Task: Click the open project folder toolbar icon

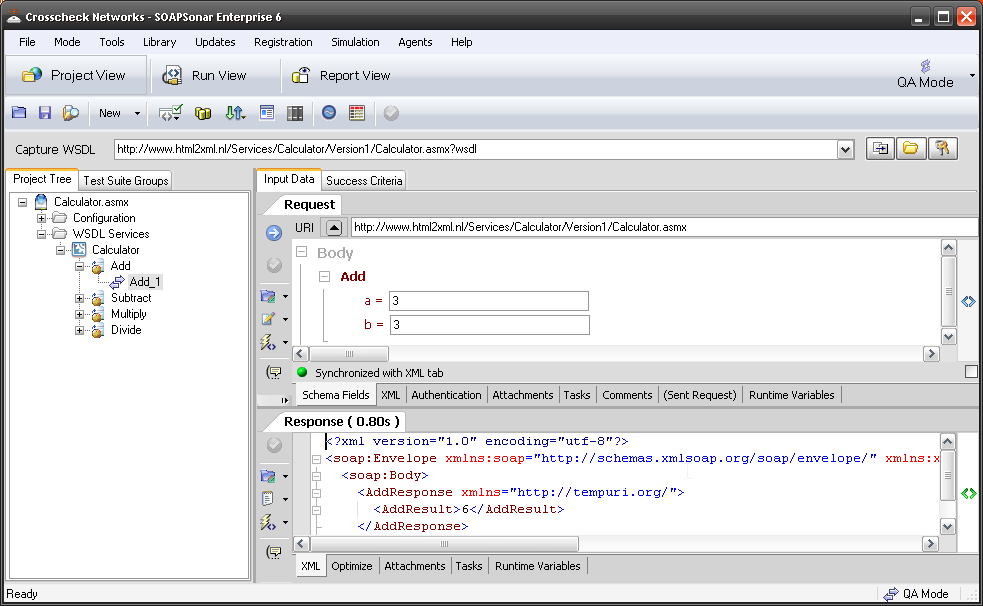Action: [x=19, y=113]
